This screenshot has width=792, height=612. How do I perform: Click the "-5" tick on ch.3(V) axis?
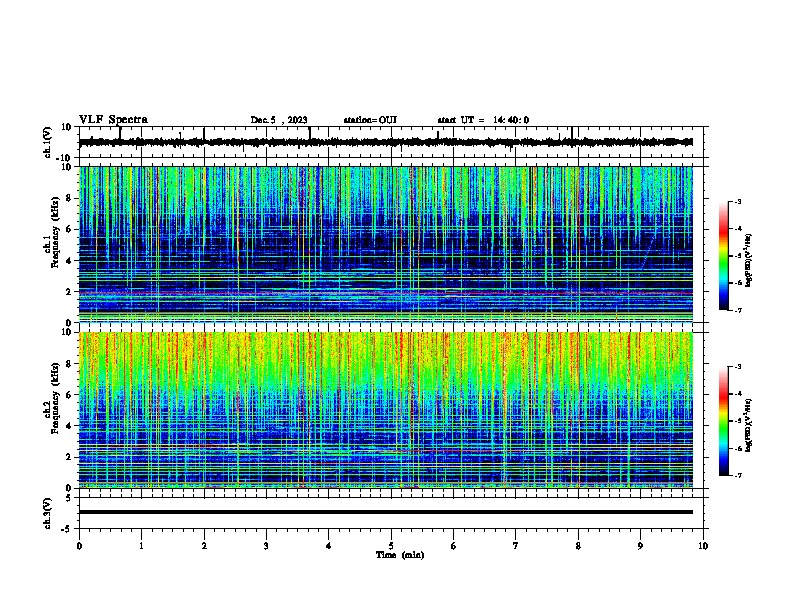(67, 529)
